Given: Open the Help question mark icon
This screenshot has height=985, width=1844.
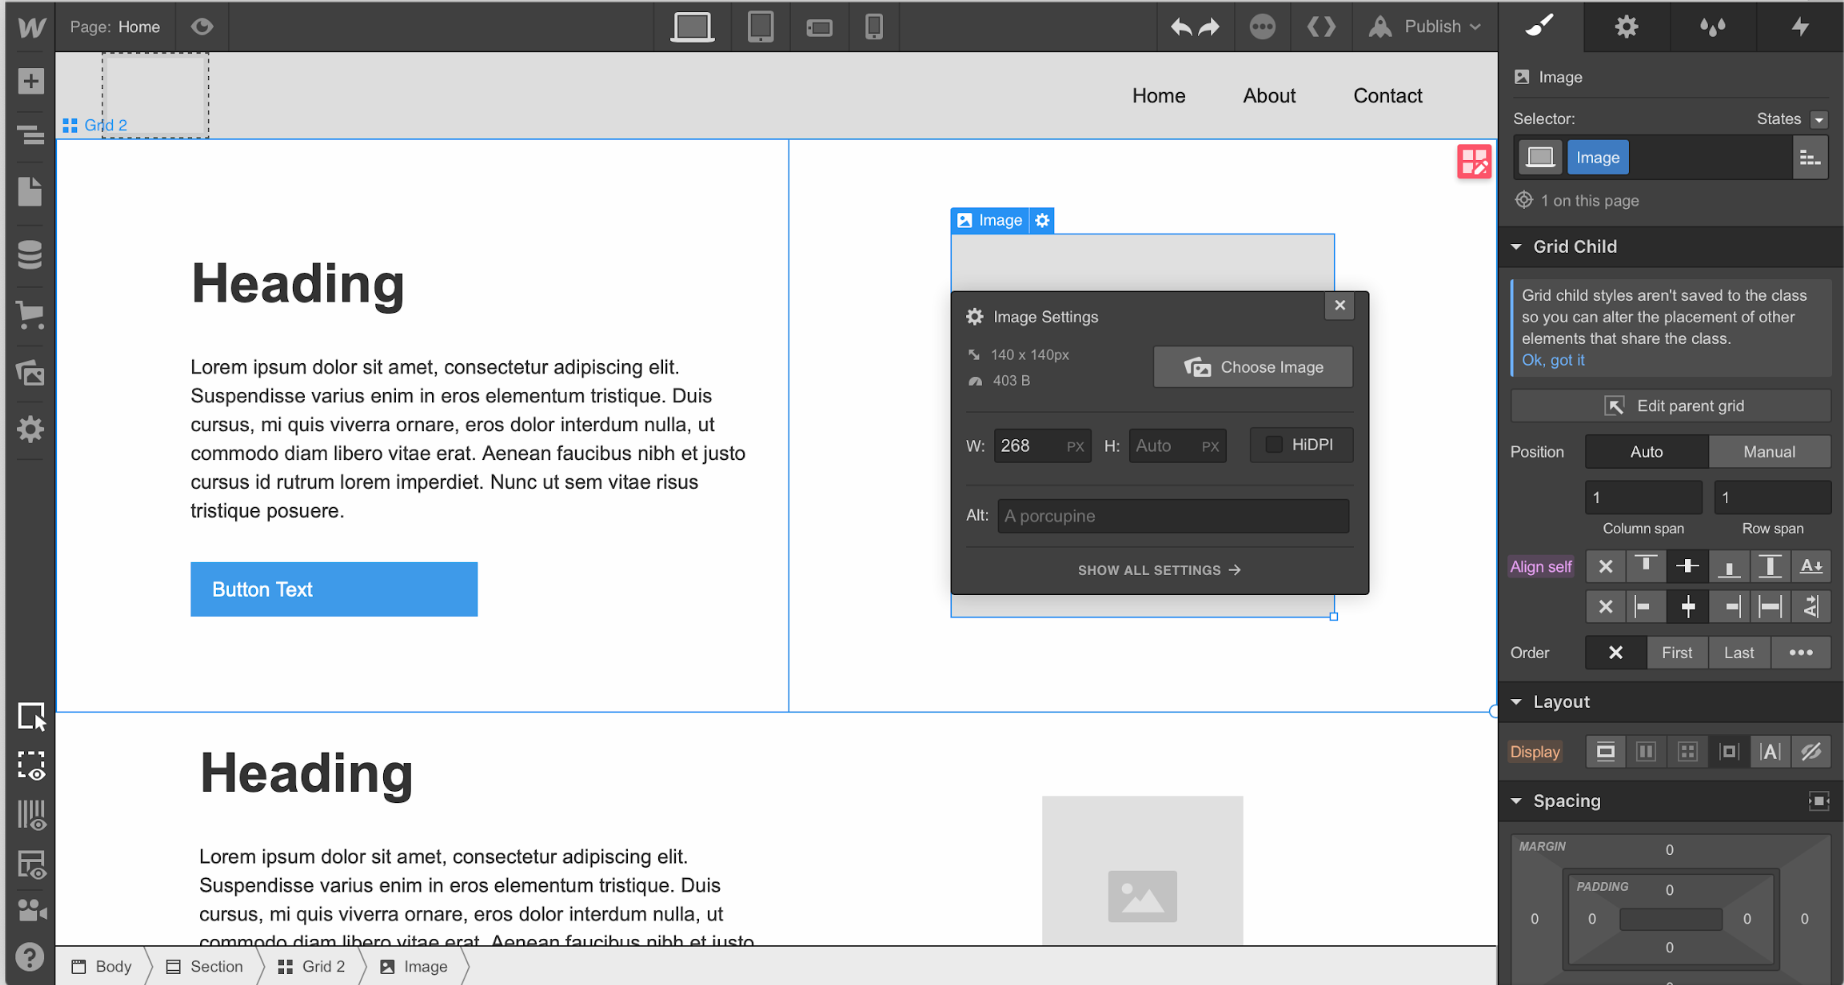Looking at the screenshot, I should click(x=31, y=957).
